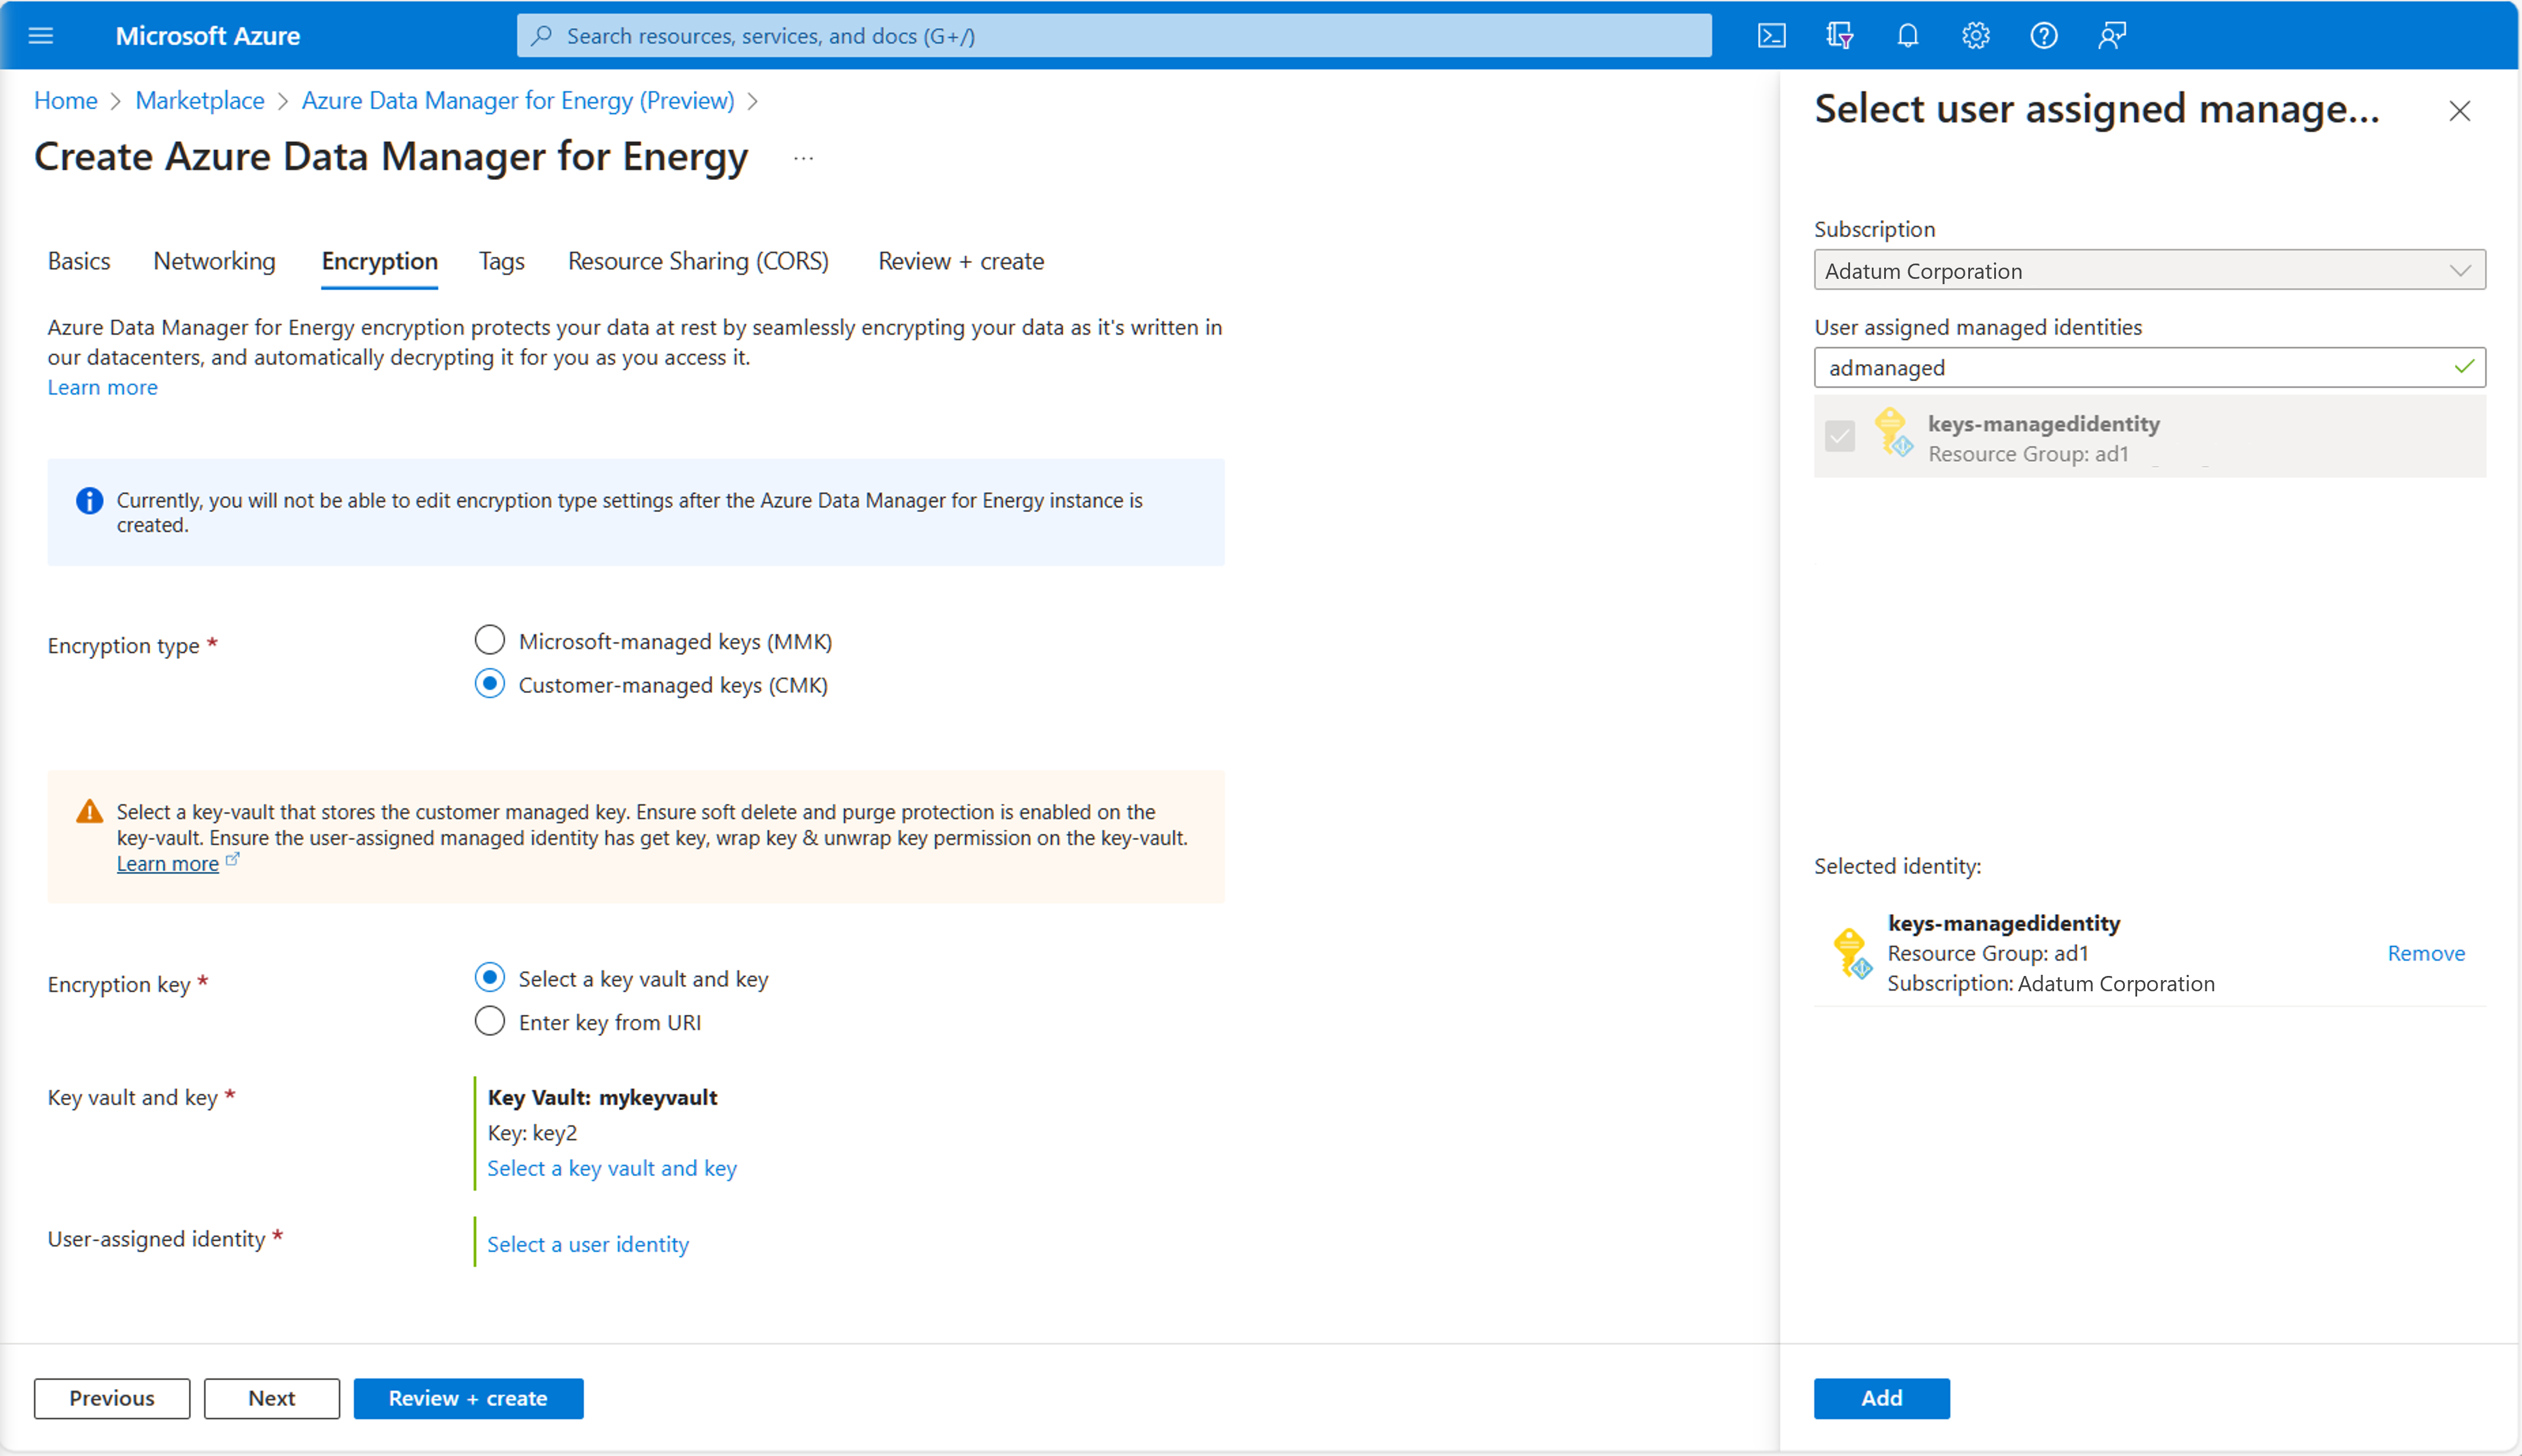Launch Azure Cloud Shell from the top bar
2522x1456 pixels.
point(1771,35)
